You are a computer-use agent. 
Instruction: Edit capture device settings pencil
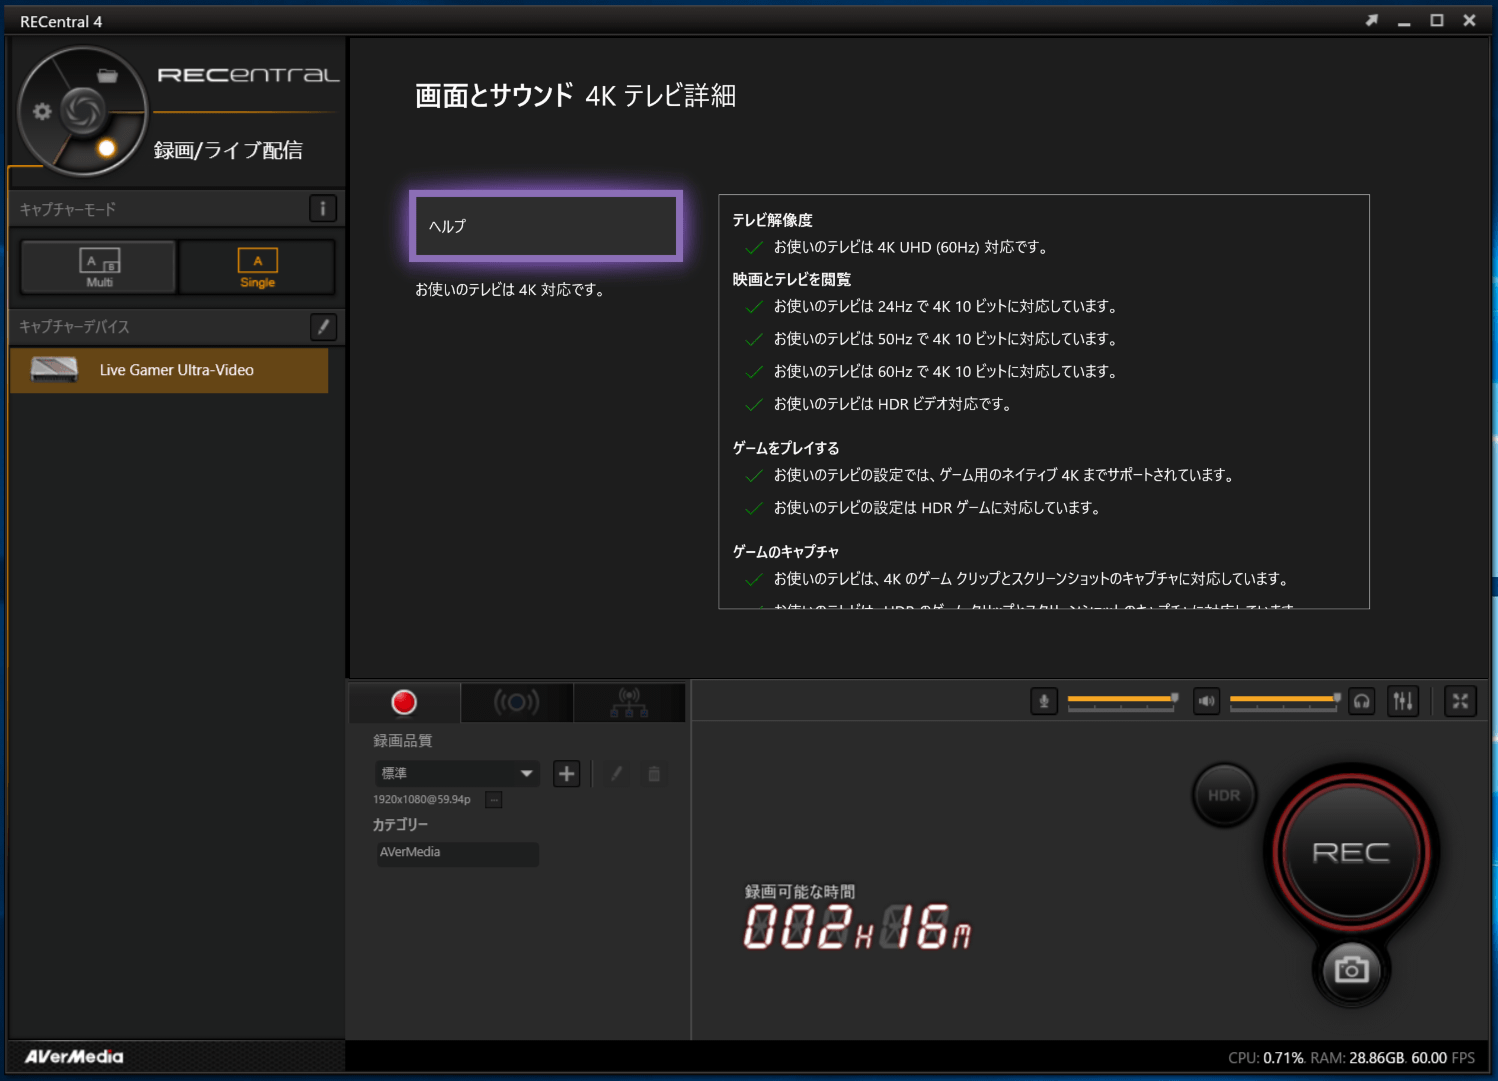click(323, 326)
